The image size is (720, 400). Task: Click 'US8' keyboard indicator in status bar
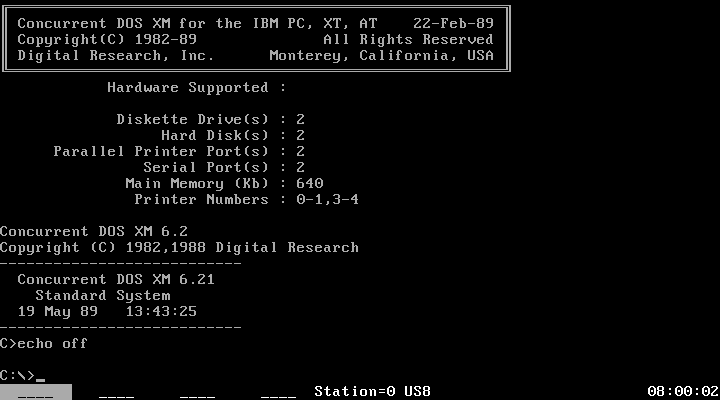[x=417, y=392]
